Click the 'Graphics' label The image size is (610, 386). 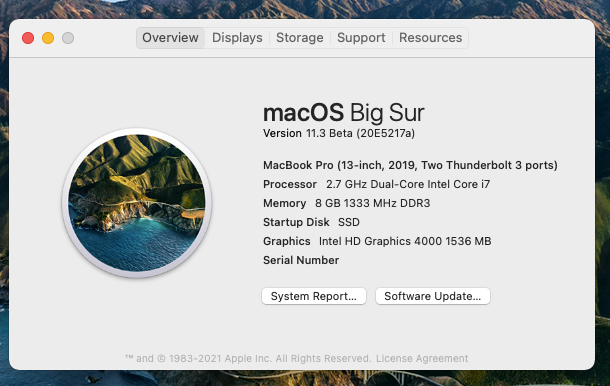click(287, 241)
